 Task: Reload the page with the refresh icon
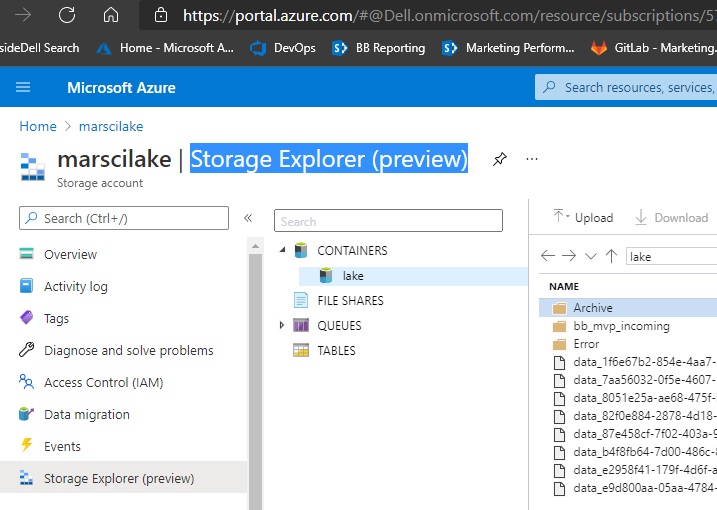coord(67,15)
